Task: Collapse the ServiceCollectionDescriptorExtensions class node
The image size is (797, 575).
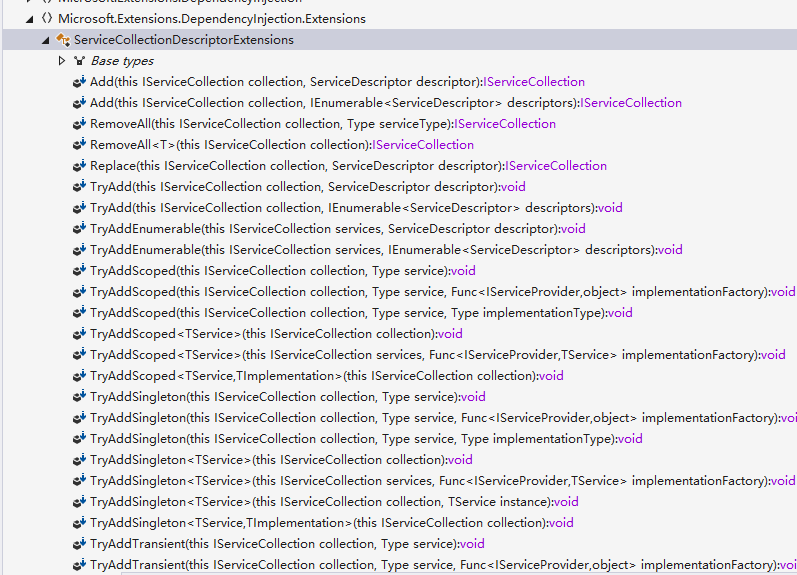Action: pyautogui.click(x=46, y=40)
